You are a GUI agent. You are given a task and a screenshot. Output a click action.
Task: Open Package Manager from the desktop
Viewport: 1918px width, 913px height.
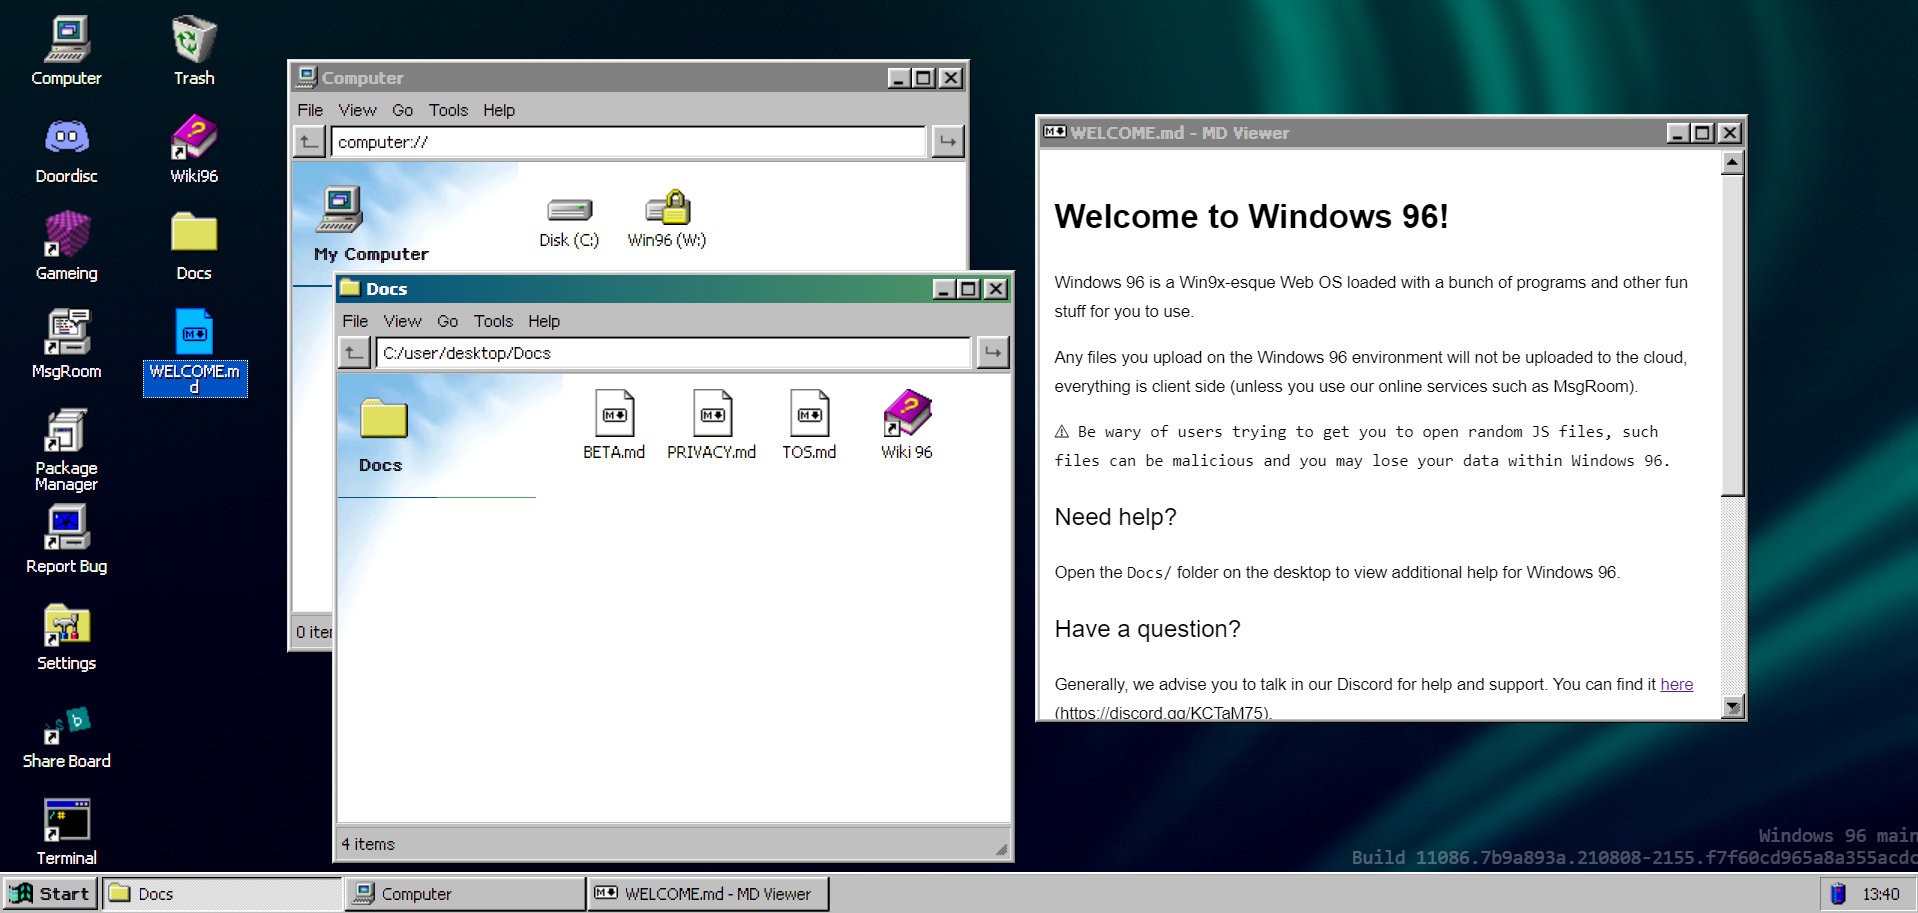(x=66, y=449)
